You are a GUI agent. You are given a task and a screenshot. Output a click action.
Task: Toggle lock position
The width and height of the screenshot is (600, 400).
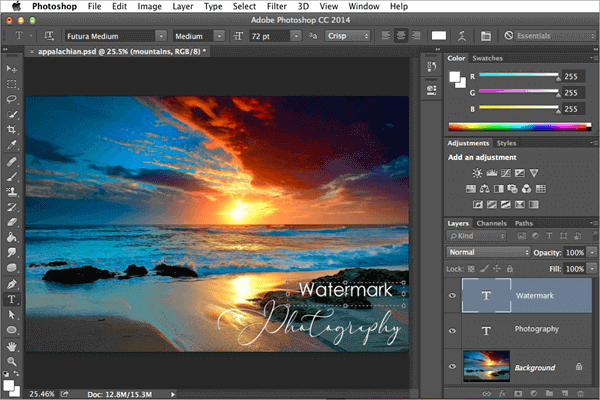[497, 269]
